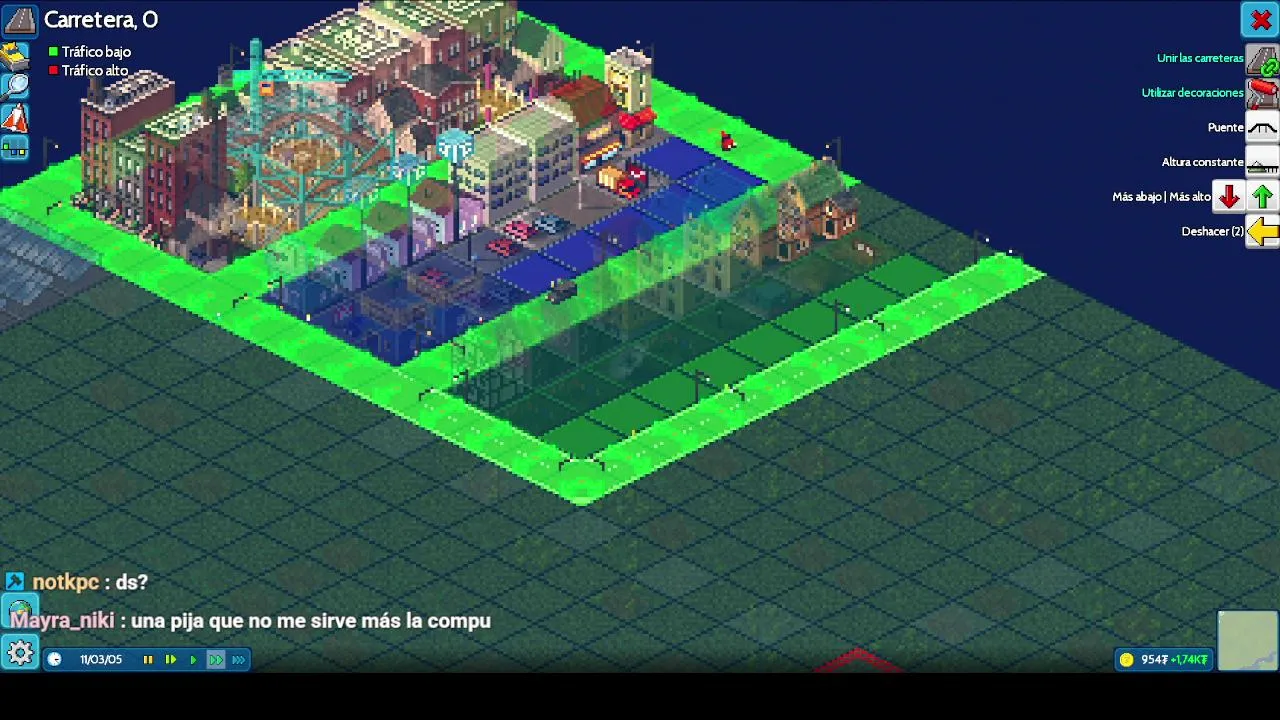Click the Deshacer (2) label
This screenshot has width=1280, height=720.
pos(1212,231)
